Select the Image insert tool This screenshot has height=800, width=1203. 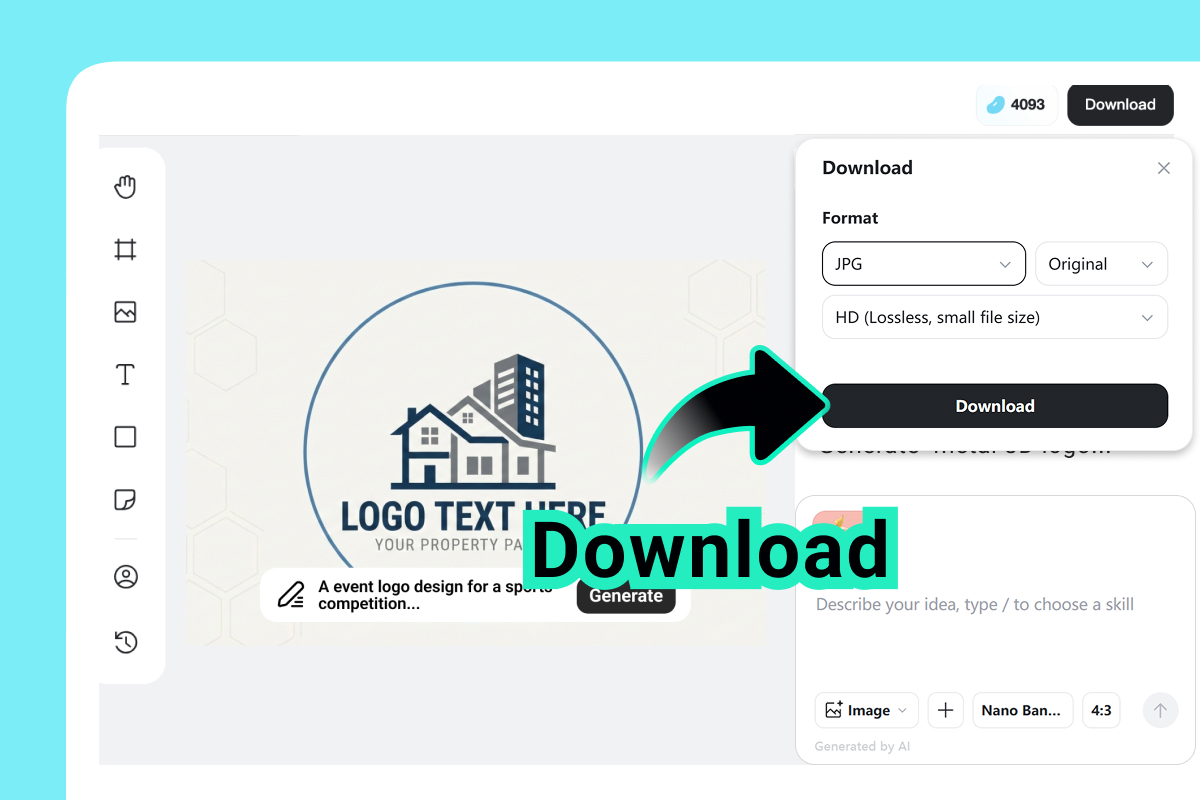(x=125, y=311)
